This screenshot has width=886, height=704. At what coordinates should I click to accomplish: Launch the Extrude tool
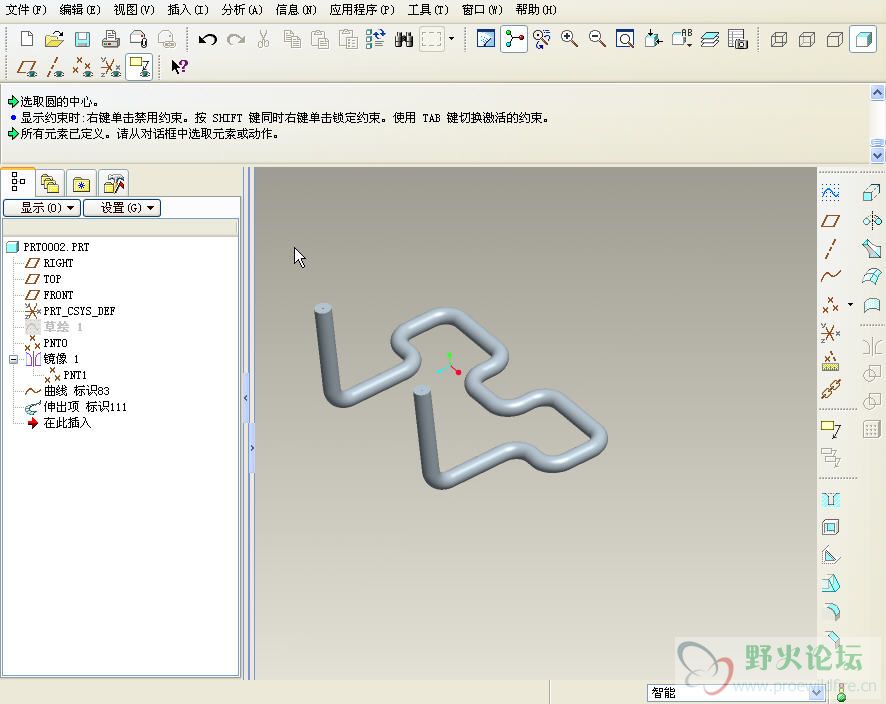point(872,192)
